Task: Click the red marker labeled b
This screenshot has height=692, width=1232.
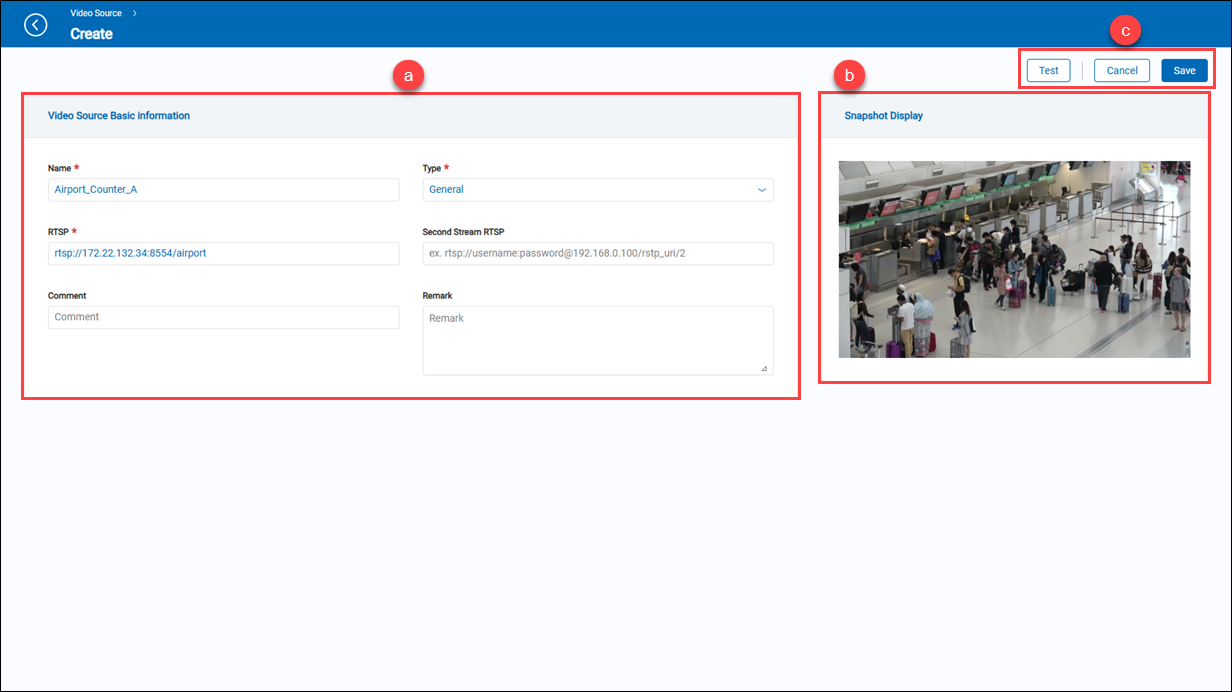Action: (849, 75)
